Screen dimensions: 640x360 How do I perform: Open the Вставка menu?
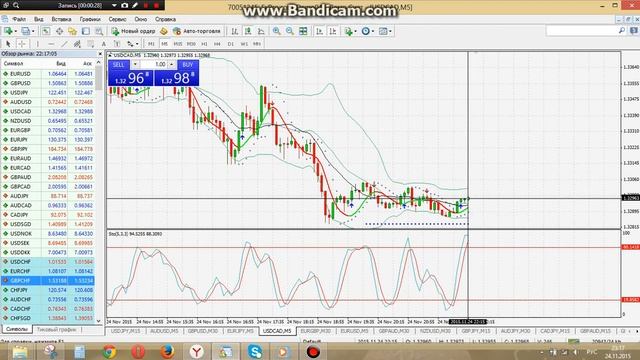coord(61,19)
